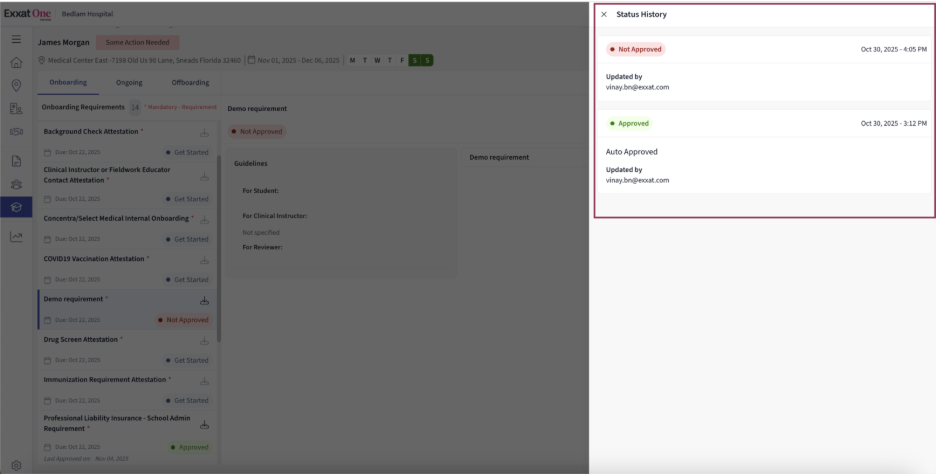Open settings gear at sidebar bottom
The height and width of the screenshot is (474, 936).
click(x=16, y=465)
